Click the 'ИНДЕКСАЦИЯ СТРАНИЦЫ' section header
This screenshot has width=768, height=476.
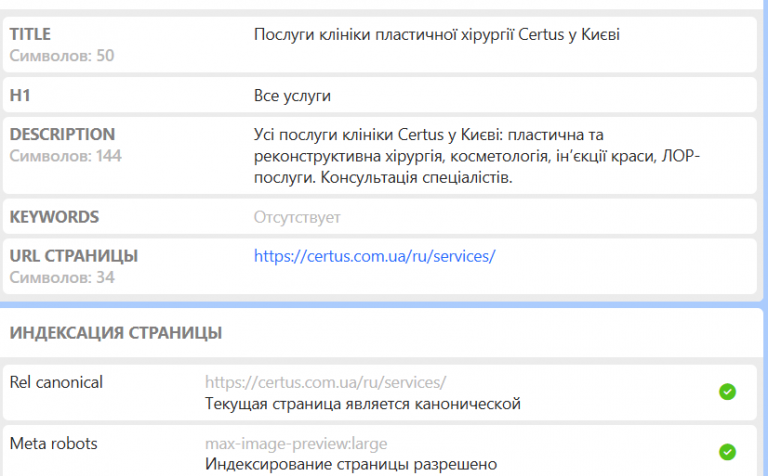tap(116, 333)
